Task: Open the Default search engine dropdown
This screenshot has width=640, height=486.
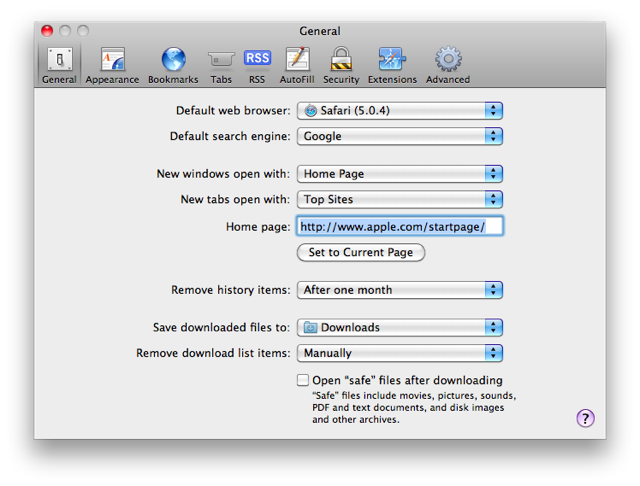Action: point(400,136)
